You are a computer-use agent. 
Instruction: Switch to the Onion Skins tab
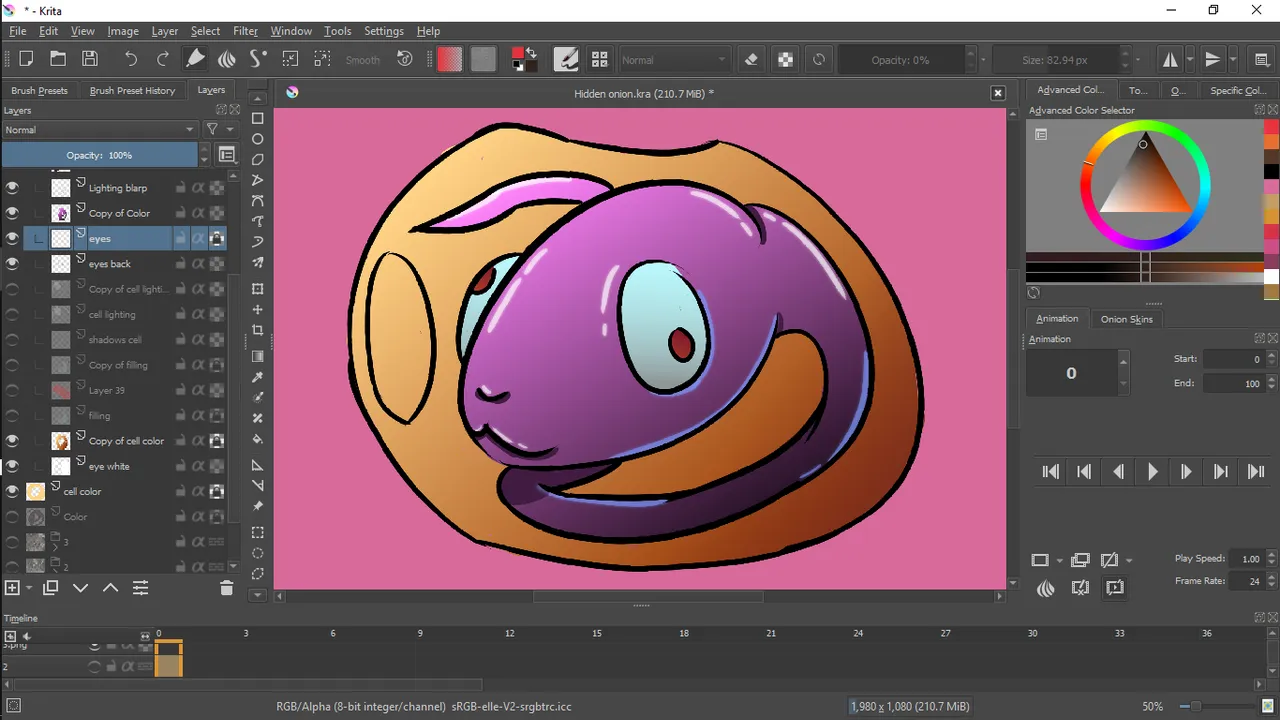1127,319
